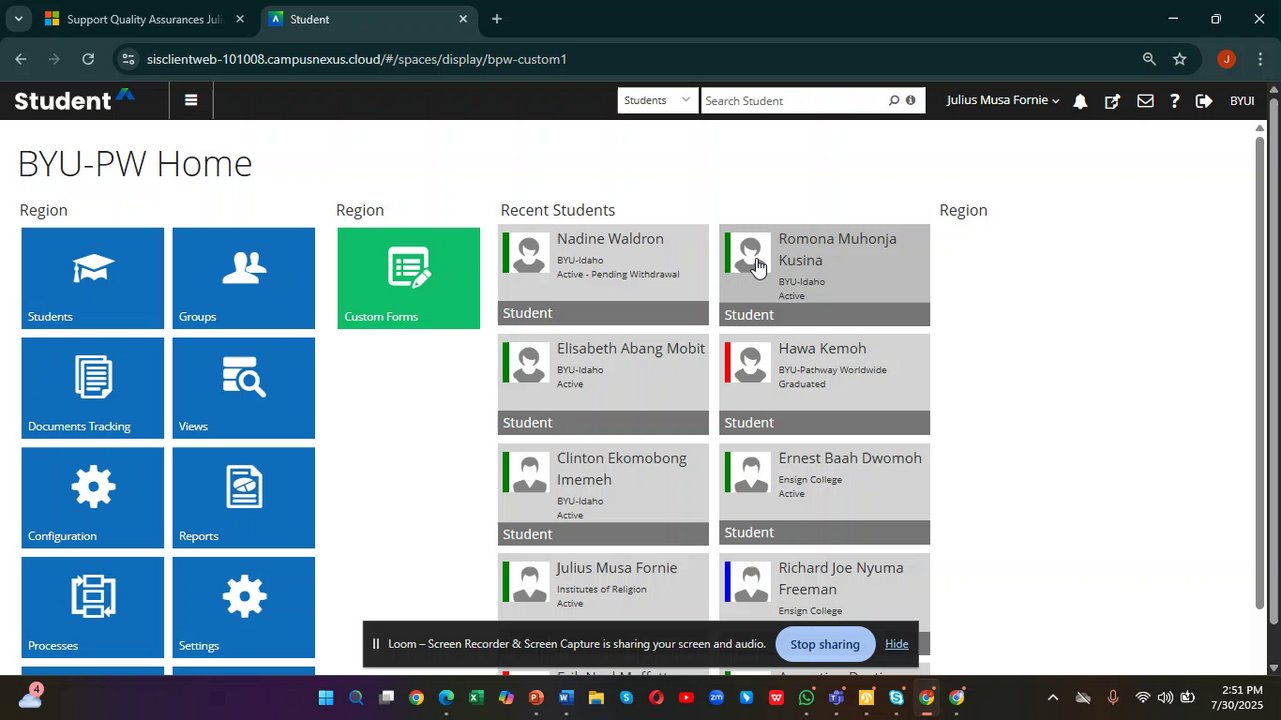Open the Chrome profile avatar J
The height and width of the screenshot is (720, 1281).
coord(1226,59)
